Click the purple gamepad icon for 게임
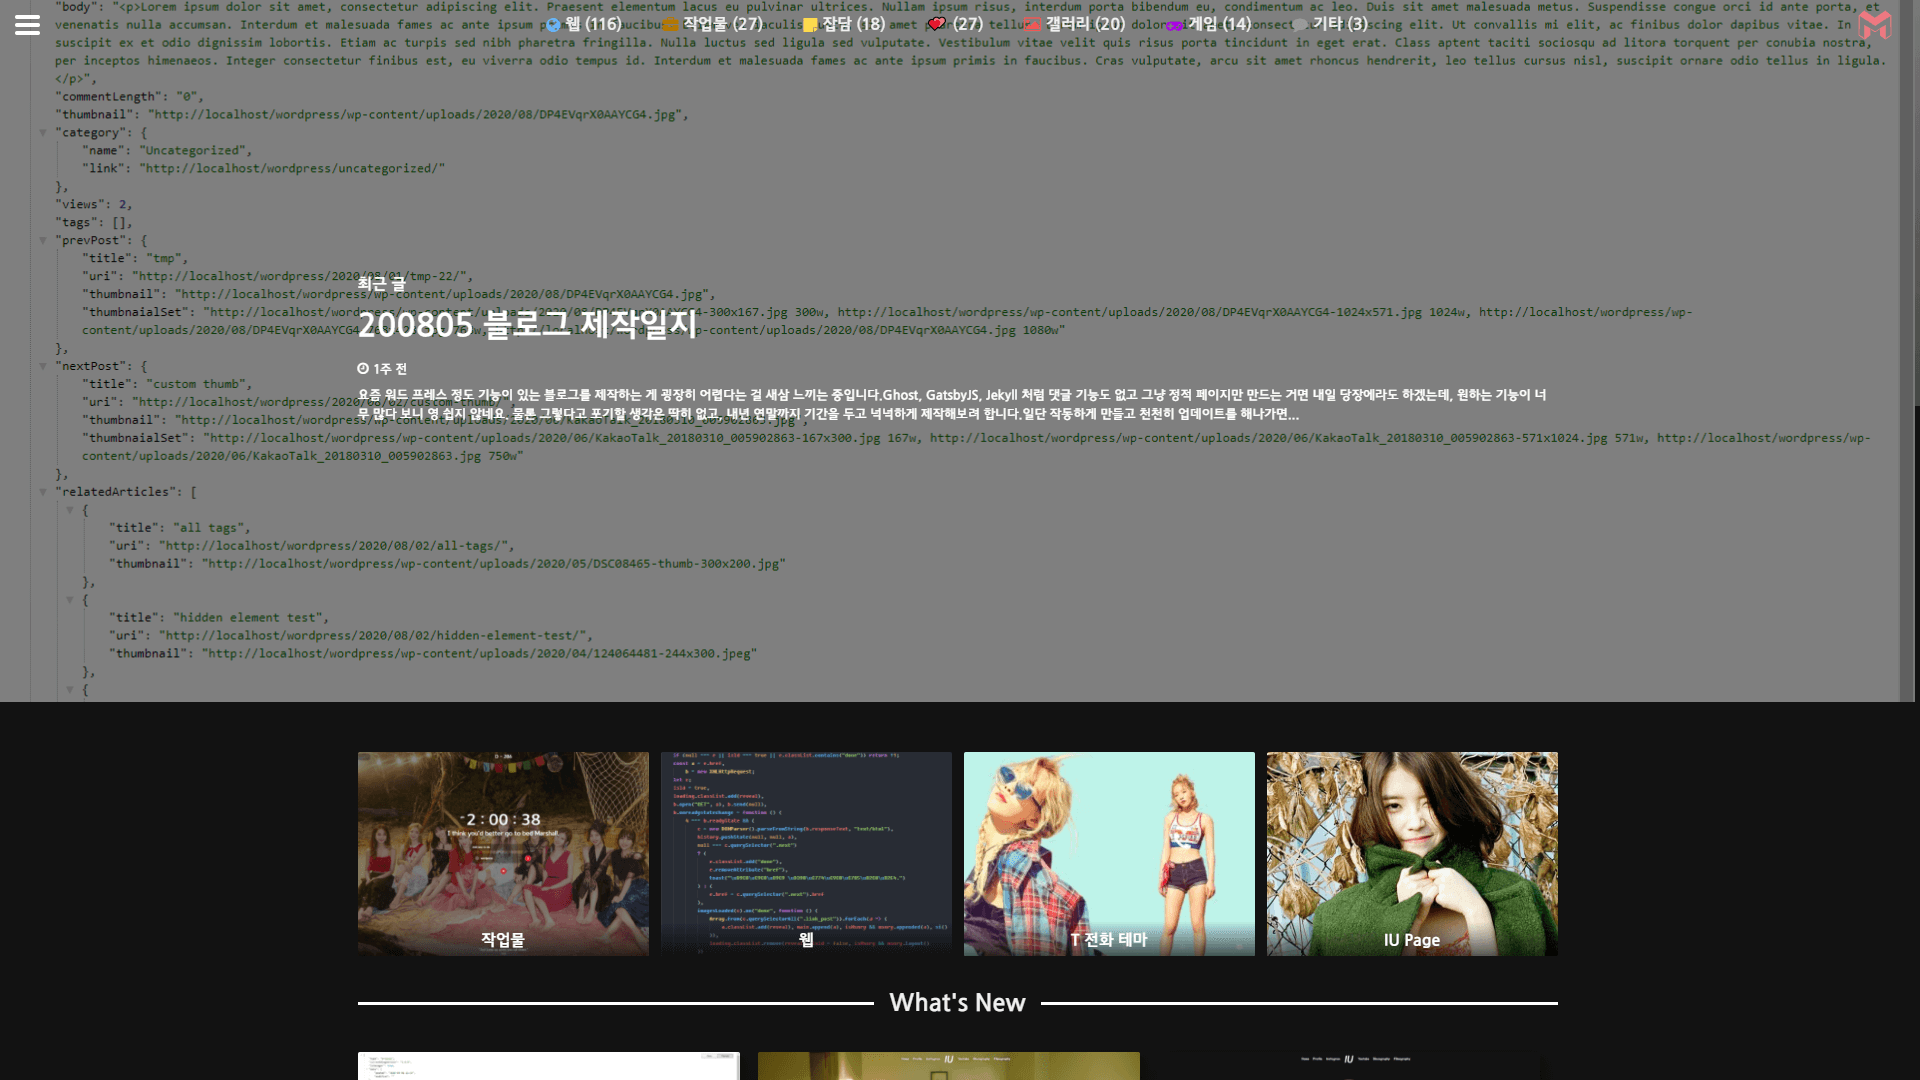The height and width of the screenshot is (1080, 1920). click(1175, 25)
